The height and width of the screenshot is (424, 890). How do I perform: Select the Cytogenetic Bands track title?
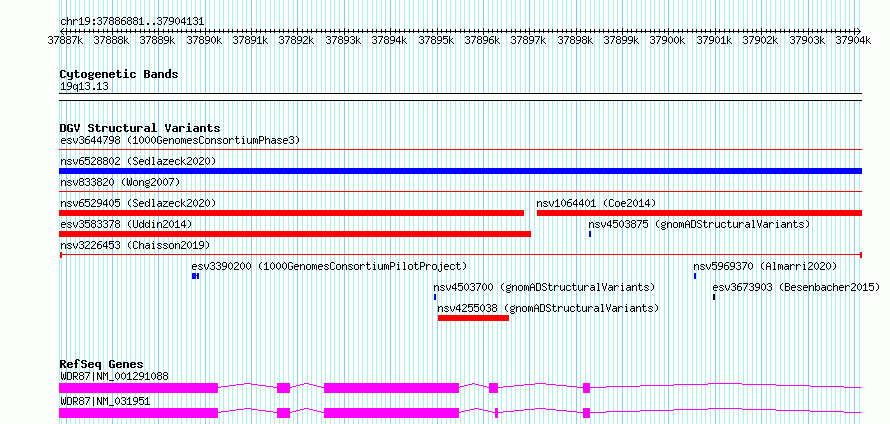tap(119, 74)
